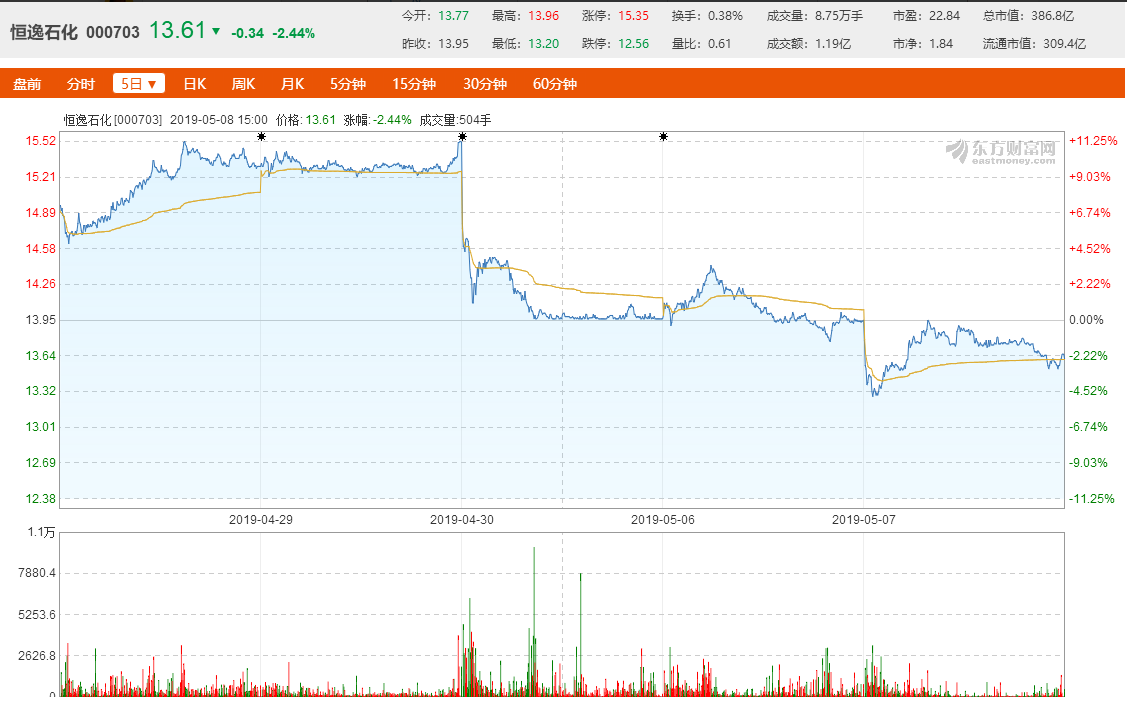
Task: Click the star marker above the 2019-04-29 divider
Action: [262, 137]
